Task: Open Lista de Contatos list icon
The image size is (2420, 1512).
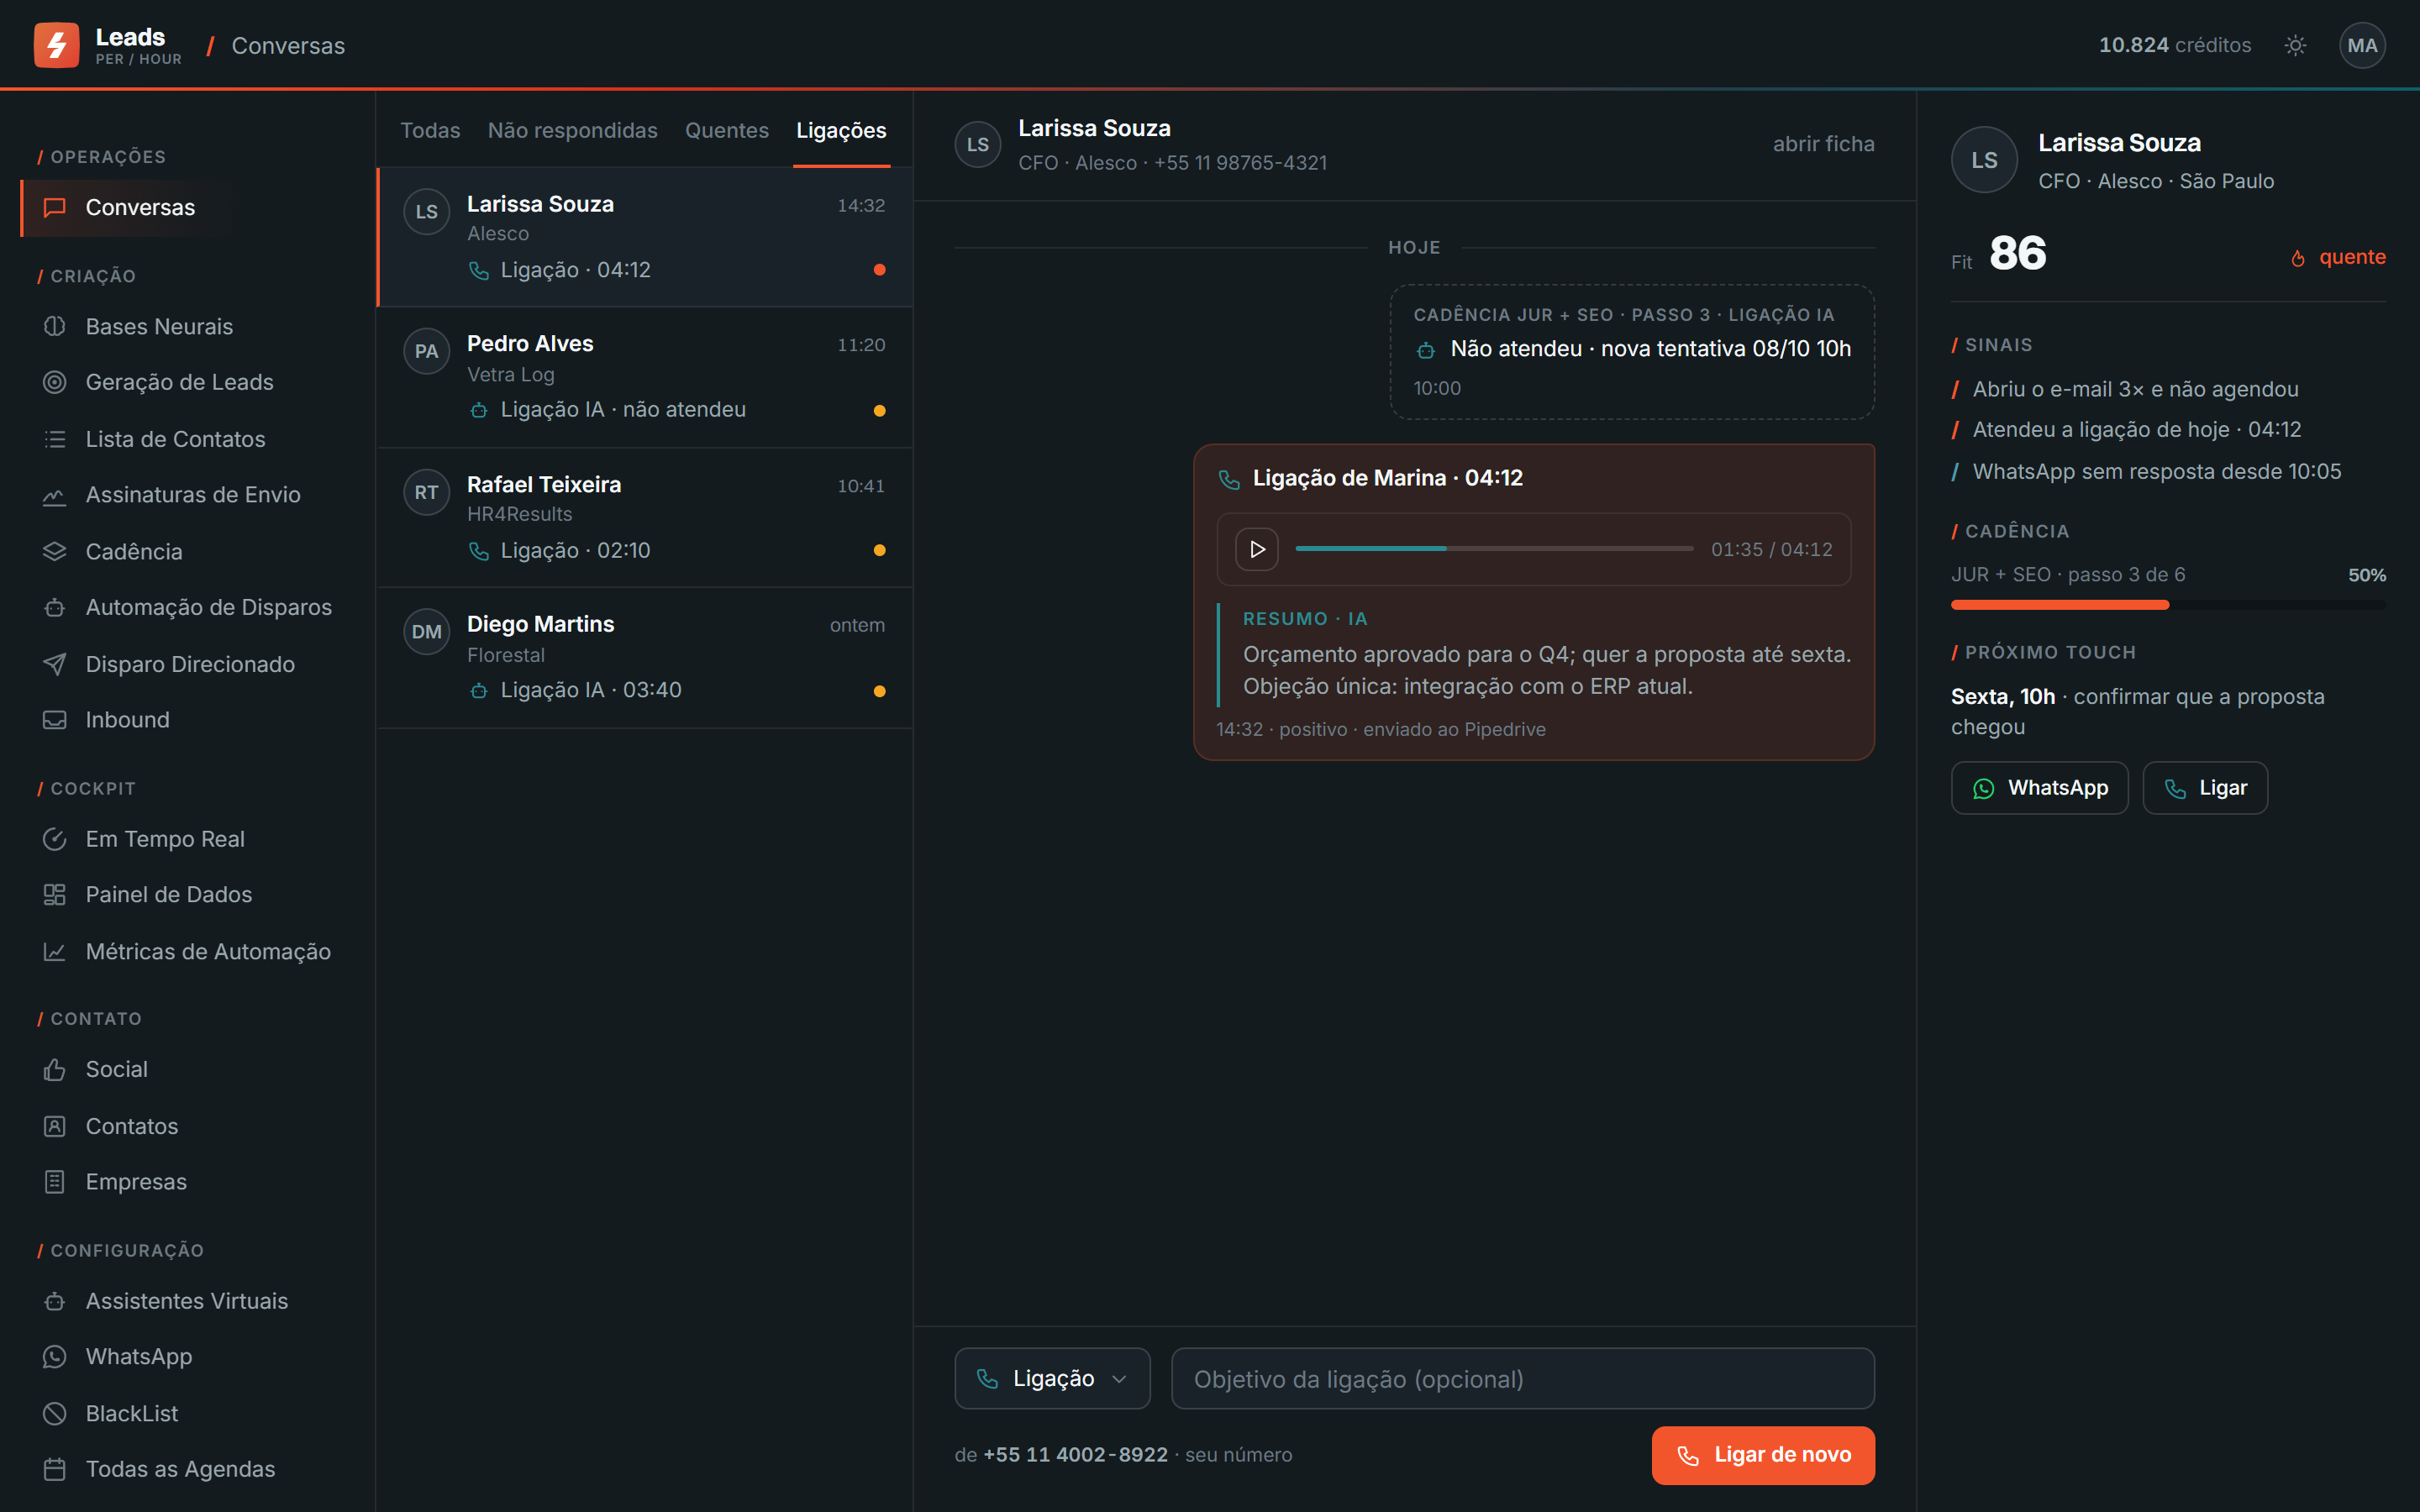Action: [x=55, y=439]
